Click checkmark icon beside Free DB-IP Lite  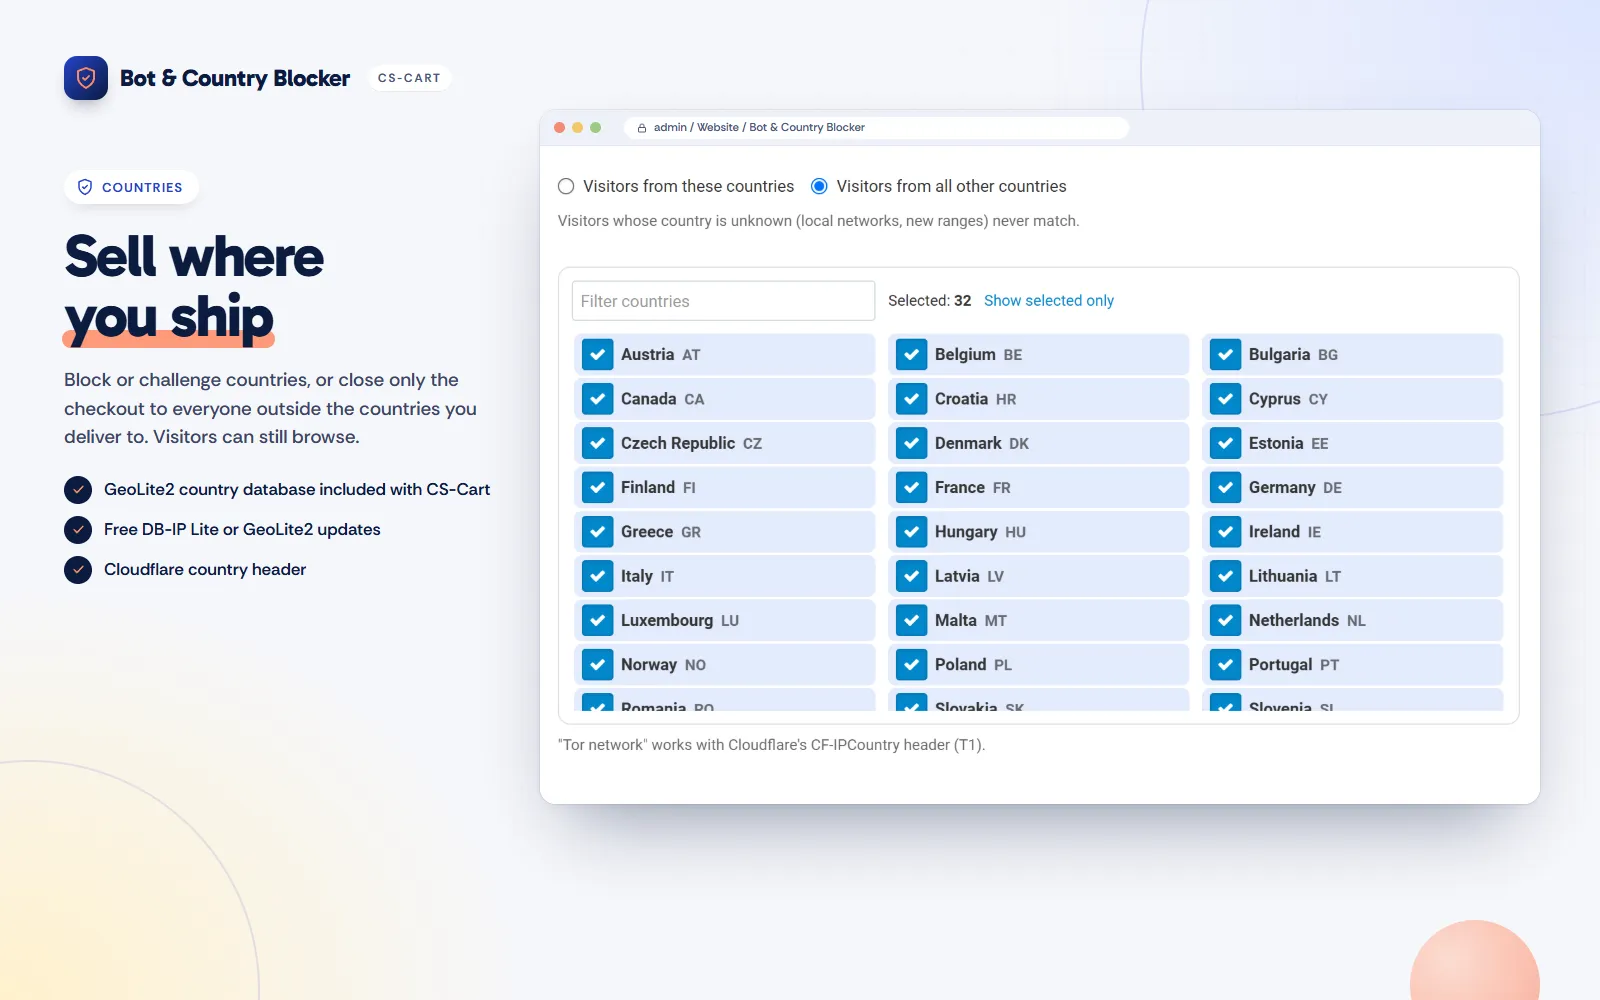point(78,530)
